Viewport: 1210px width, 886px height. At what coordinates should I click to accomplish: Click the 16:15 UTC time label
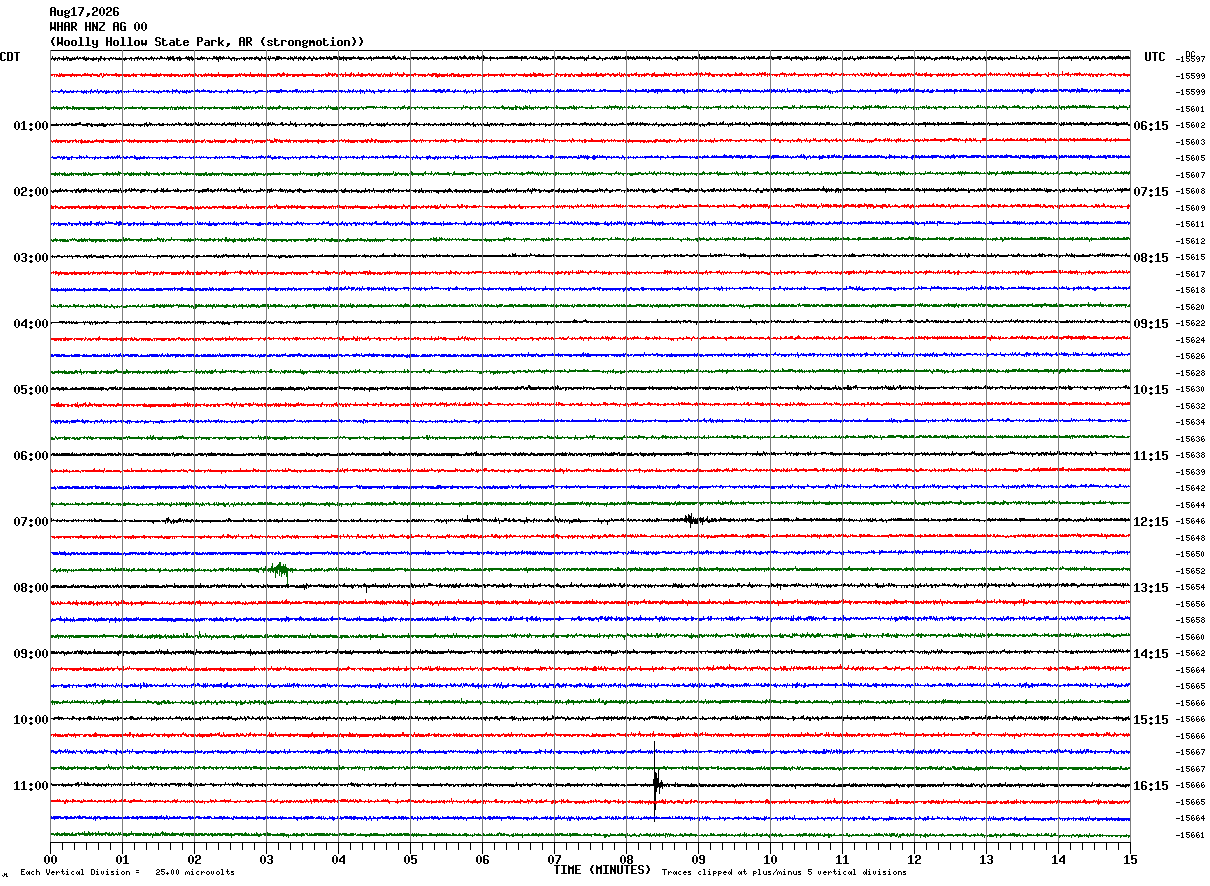[1150, 786]
